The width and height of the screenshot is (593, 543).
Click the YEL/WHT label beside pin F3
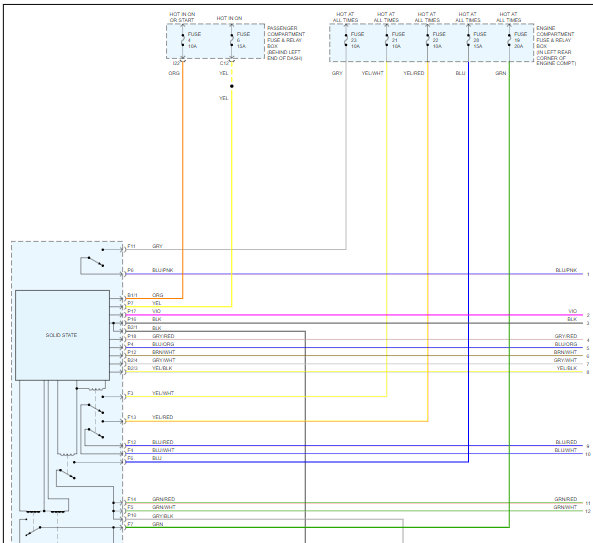pos(163,393)
